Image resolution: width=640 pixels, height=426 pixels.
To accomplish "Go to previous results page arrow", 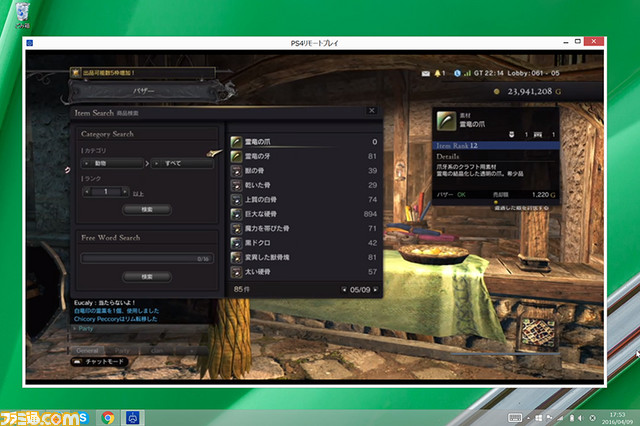I will (344, 290).
